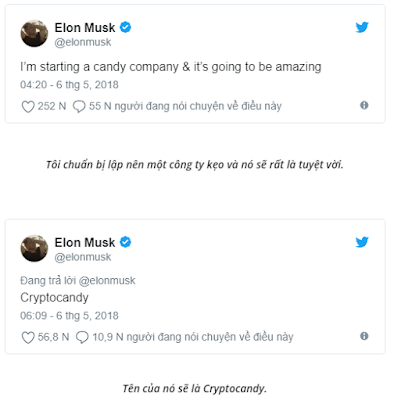Click @elonmusk handle in second tweet header
Viewport: 394px width, 400px height.
pyautogui.click(x=83, y=257)
